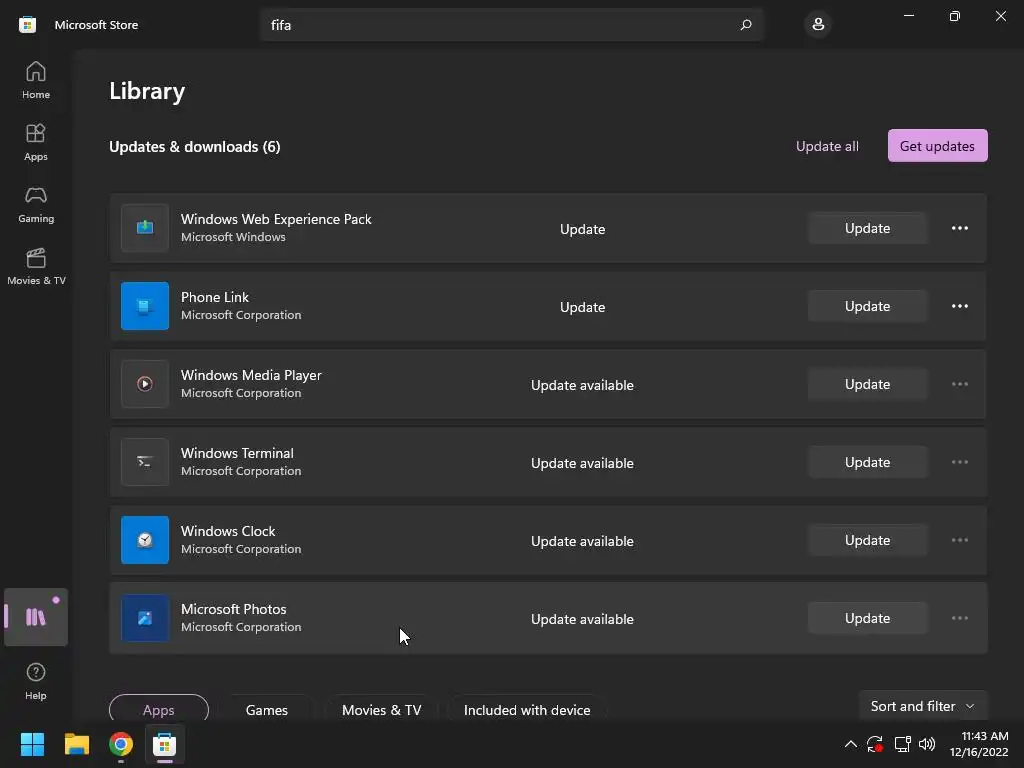Click the Microsoft Store taskbar icon
The height and width of the screenshot is (768, 1024).
pos(165,744)
